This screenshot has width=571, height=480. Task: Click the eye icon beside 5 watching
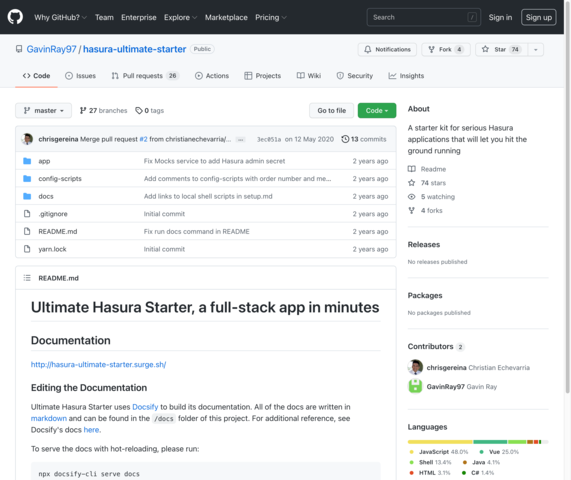point(411,197)
